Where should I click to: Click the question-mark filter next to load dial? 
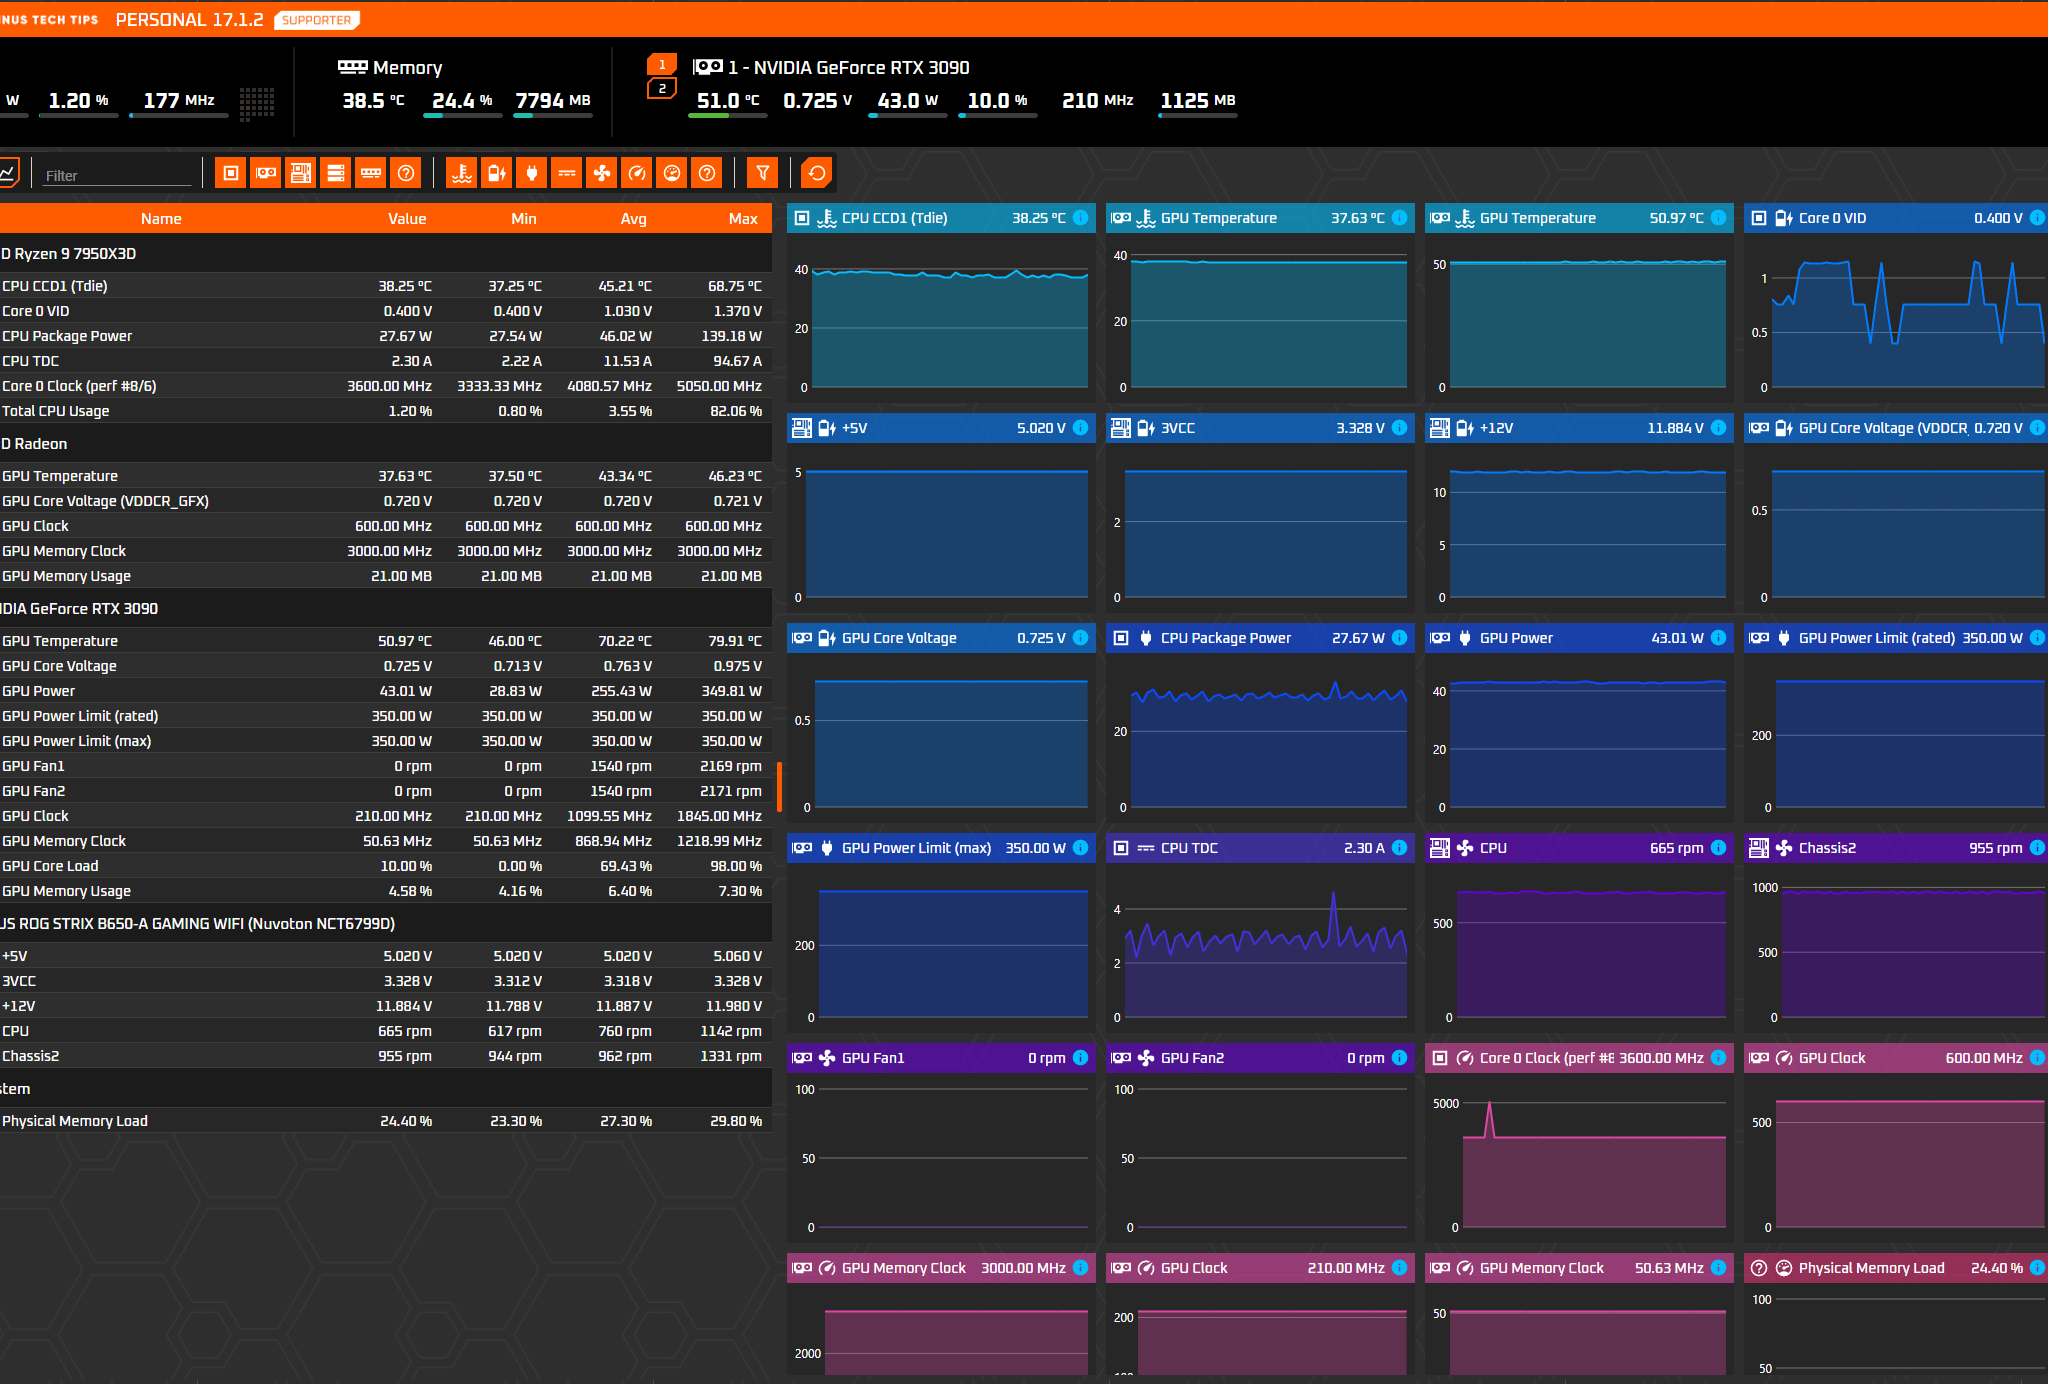click(706, 173)
